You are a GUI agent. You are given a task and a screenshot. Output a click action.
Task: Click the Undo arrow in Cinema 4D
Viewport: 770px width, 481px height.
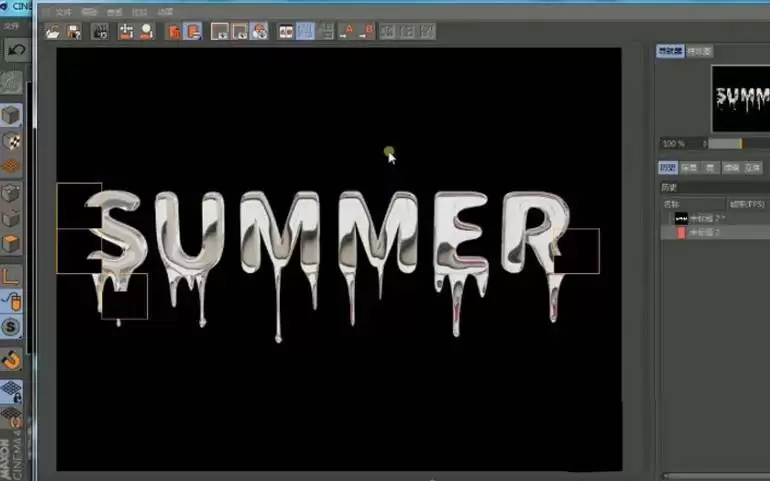point(17,50)
